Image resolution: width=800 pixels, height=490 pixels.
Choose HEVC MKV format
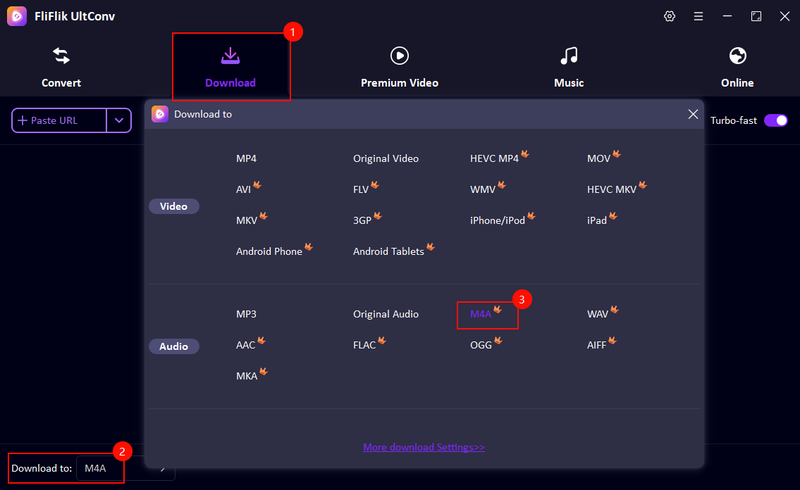612,190
